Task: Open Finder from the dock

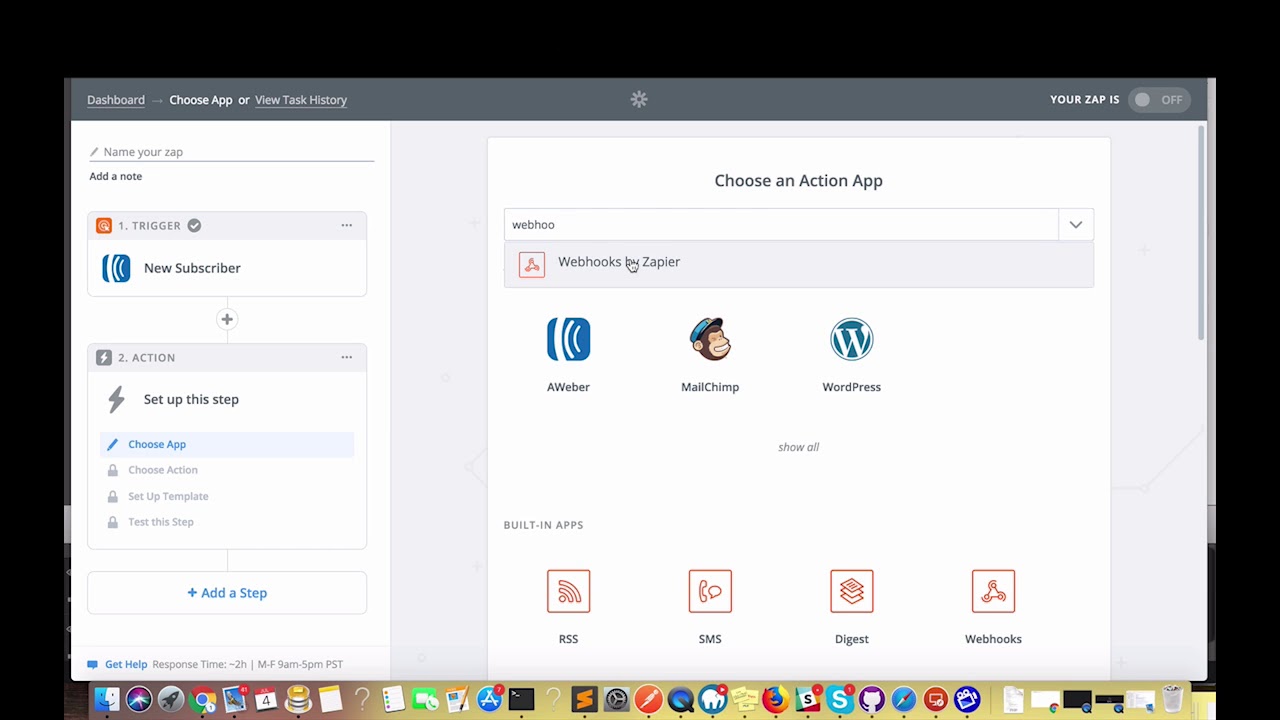Action: point(107,700)
